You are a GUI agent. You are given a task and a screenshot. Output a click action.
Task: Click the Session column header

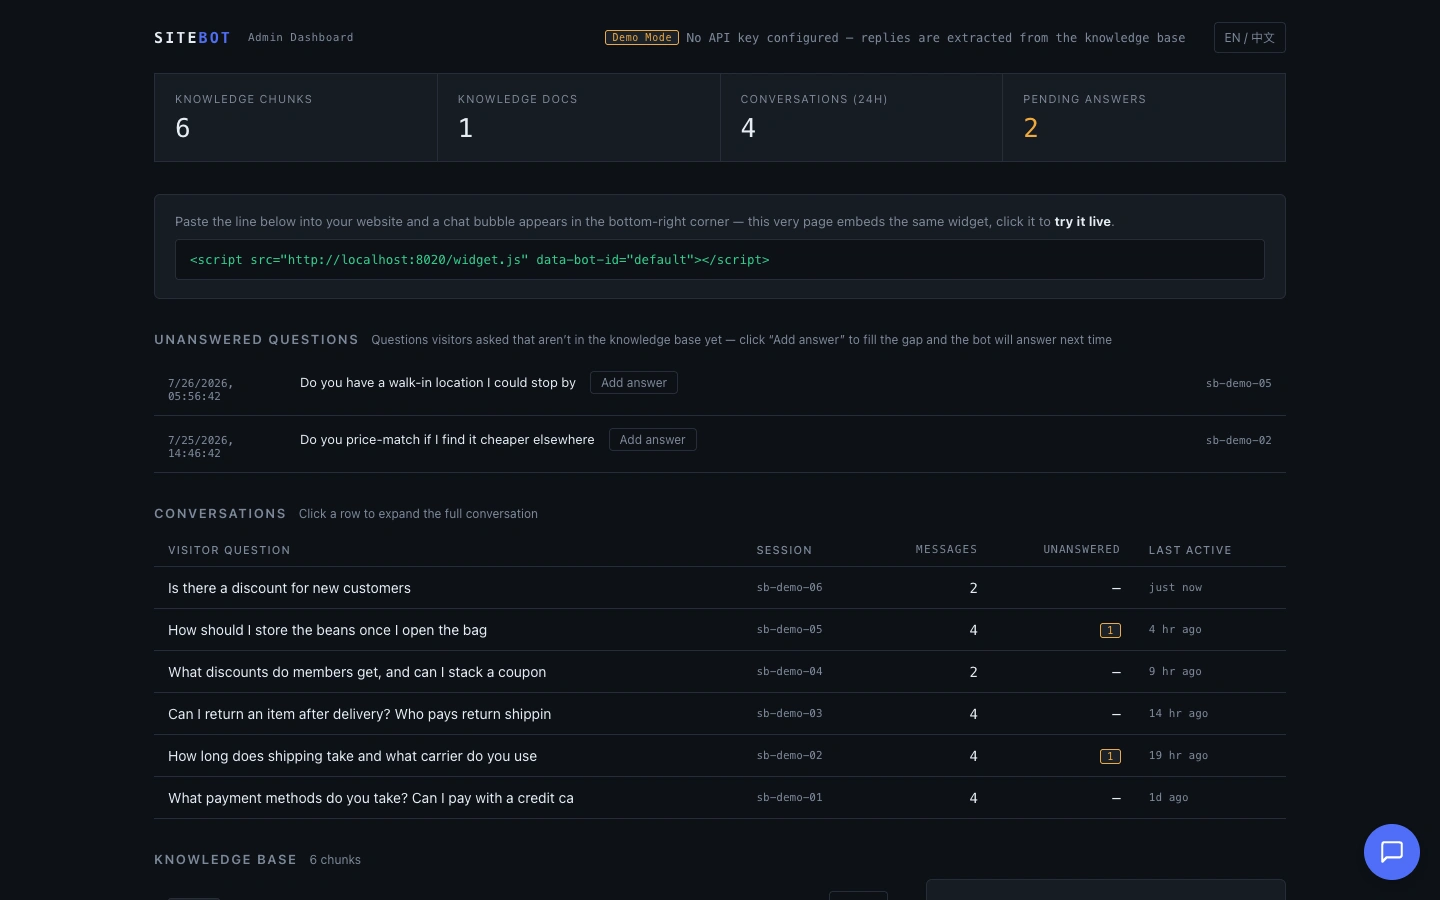[x=784, y=550]
